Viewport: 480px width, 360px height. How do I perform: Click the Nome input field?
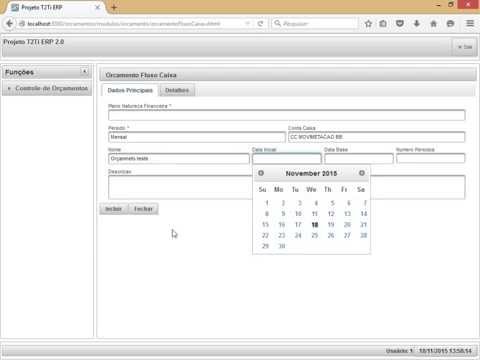pyautogui.click(x=179, y=159)
